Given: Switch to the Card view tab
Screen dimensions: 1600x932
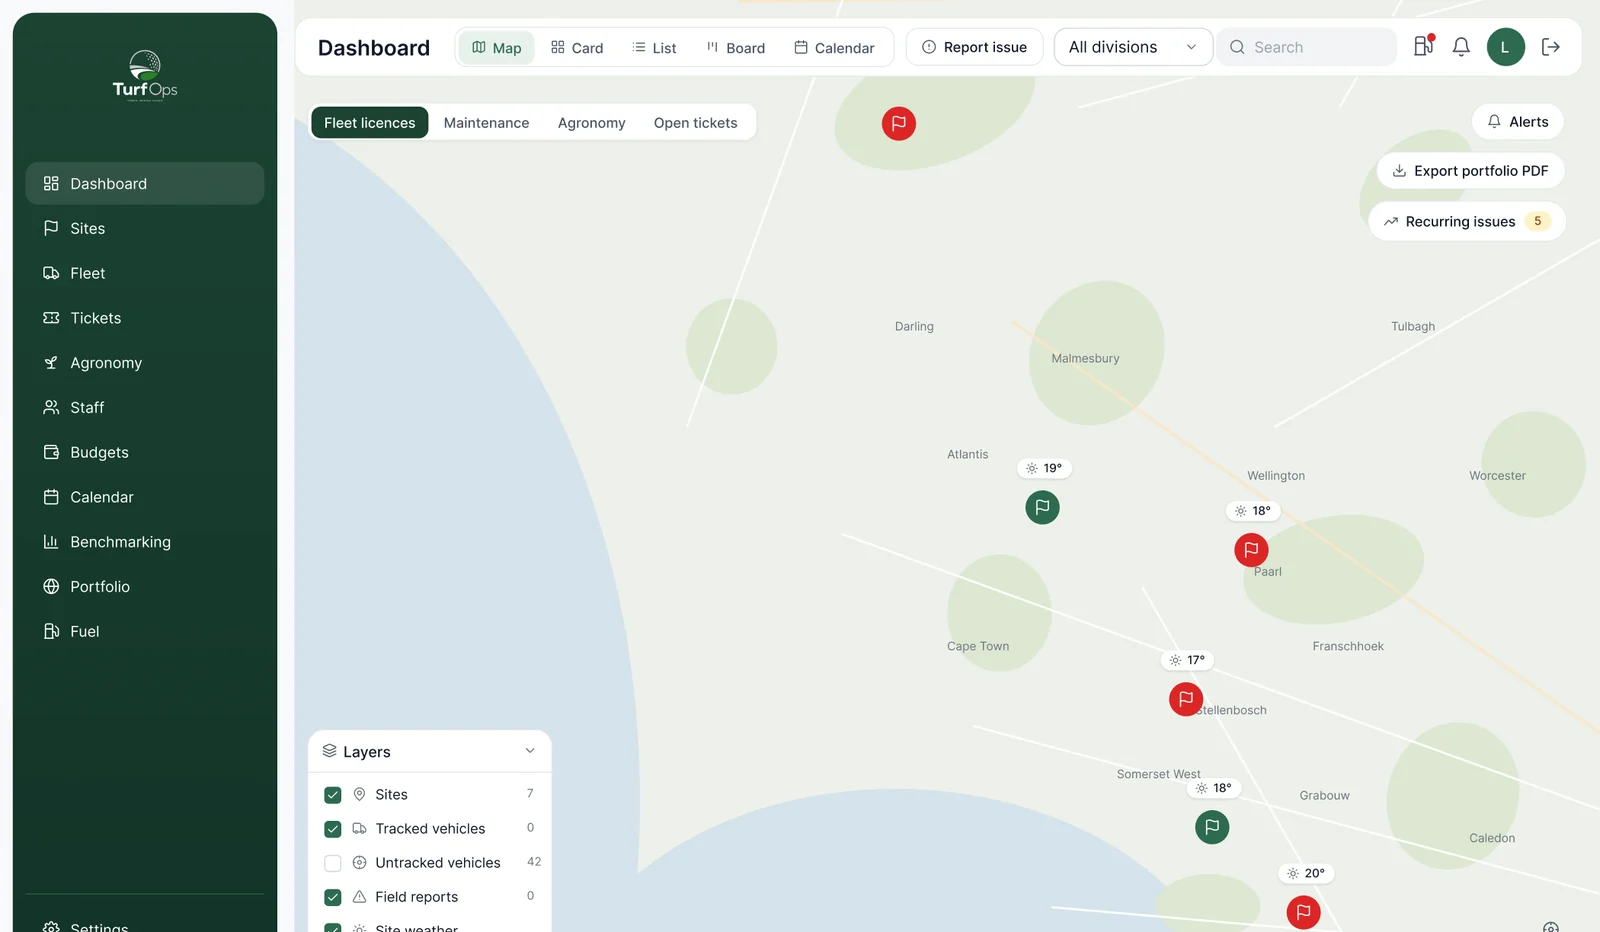Looking at the screenshot, I should tap(577, 48).
